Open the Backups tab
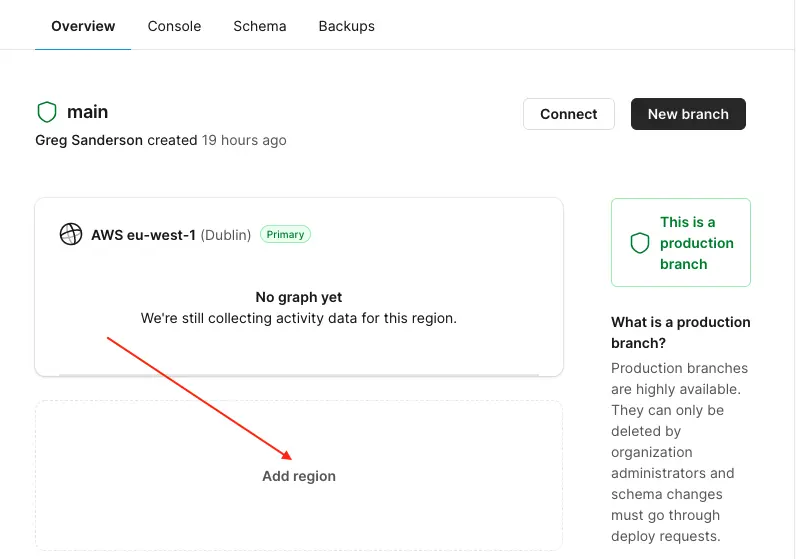The image size is (796, 559). tap(346, 26)
